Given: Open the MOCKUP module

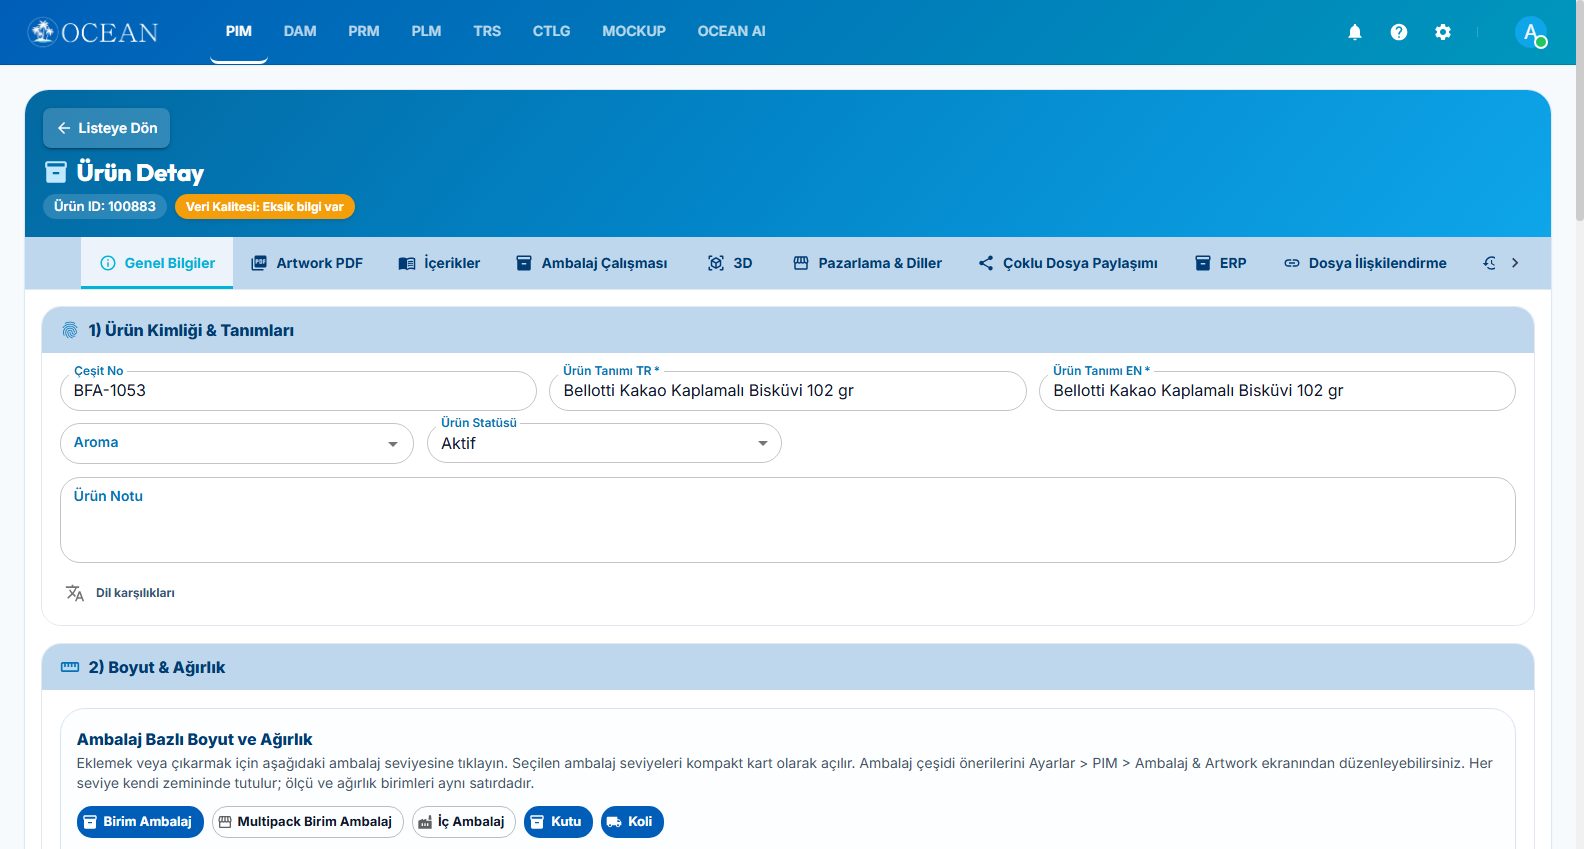Looking at the screenshot, I should tap(634, 31).
